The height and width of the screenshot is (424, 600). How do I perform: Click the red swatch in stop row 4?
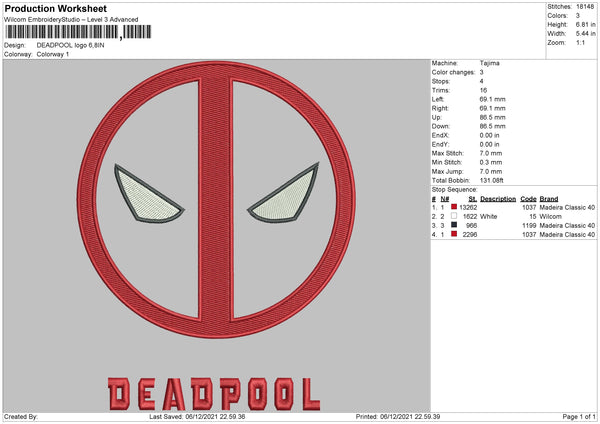point(454,234)
